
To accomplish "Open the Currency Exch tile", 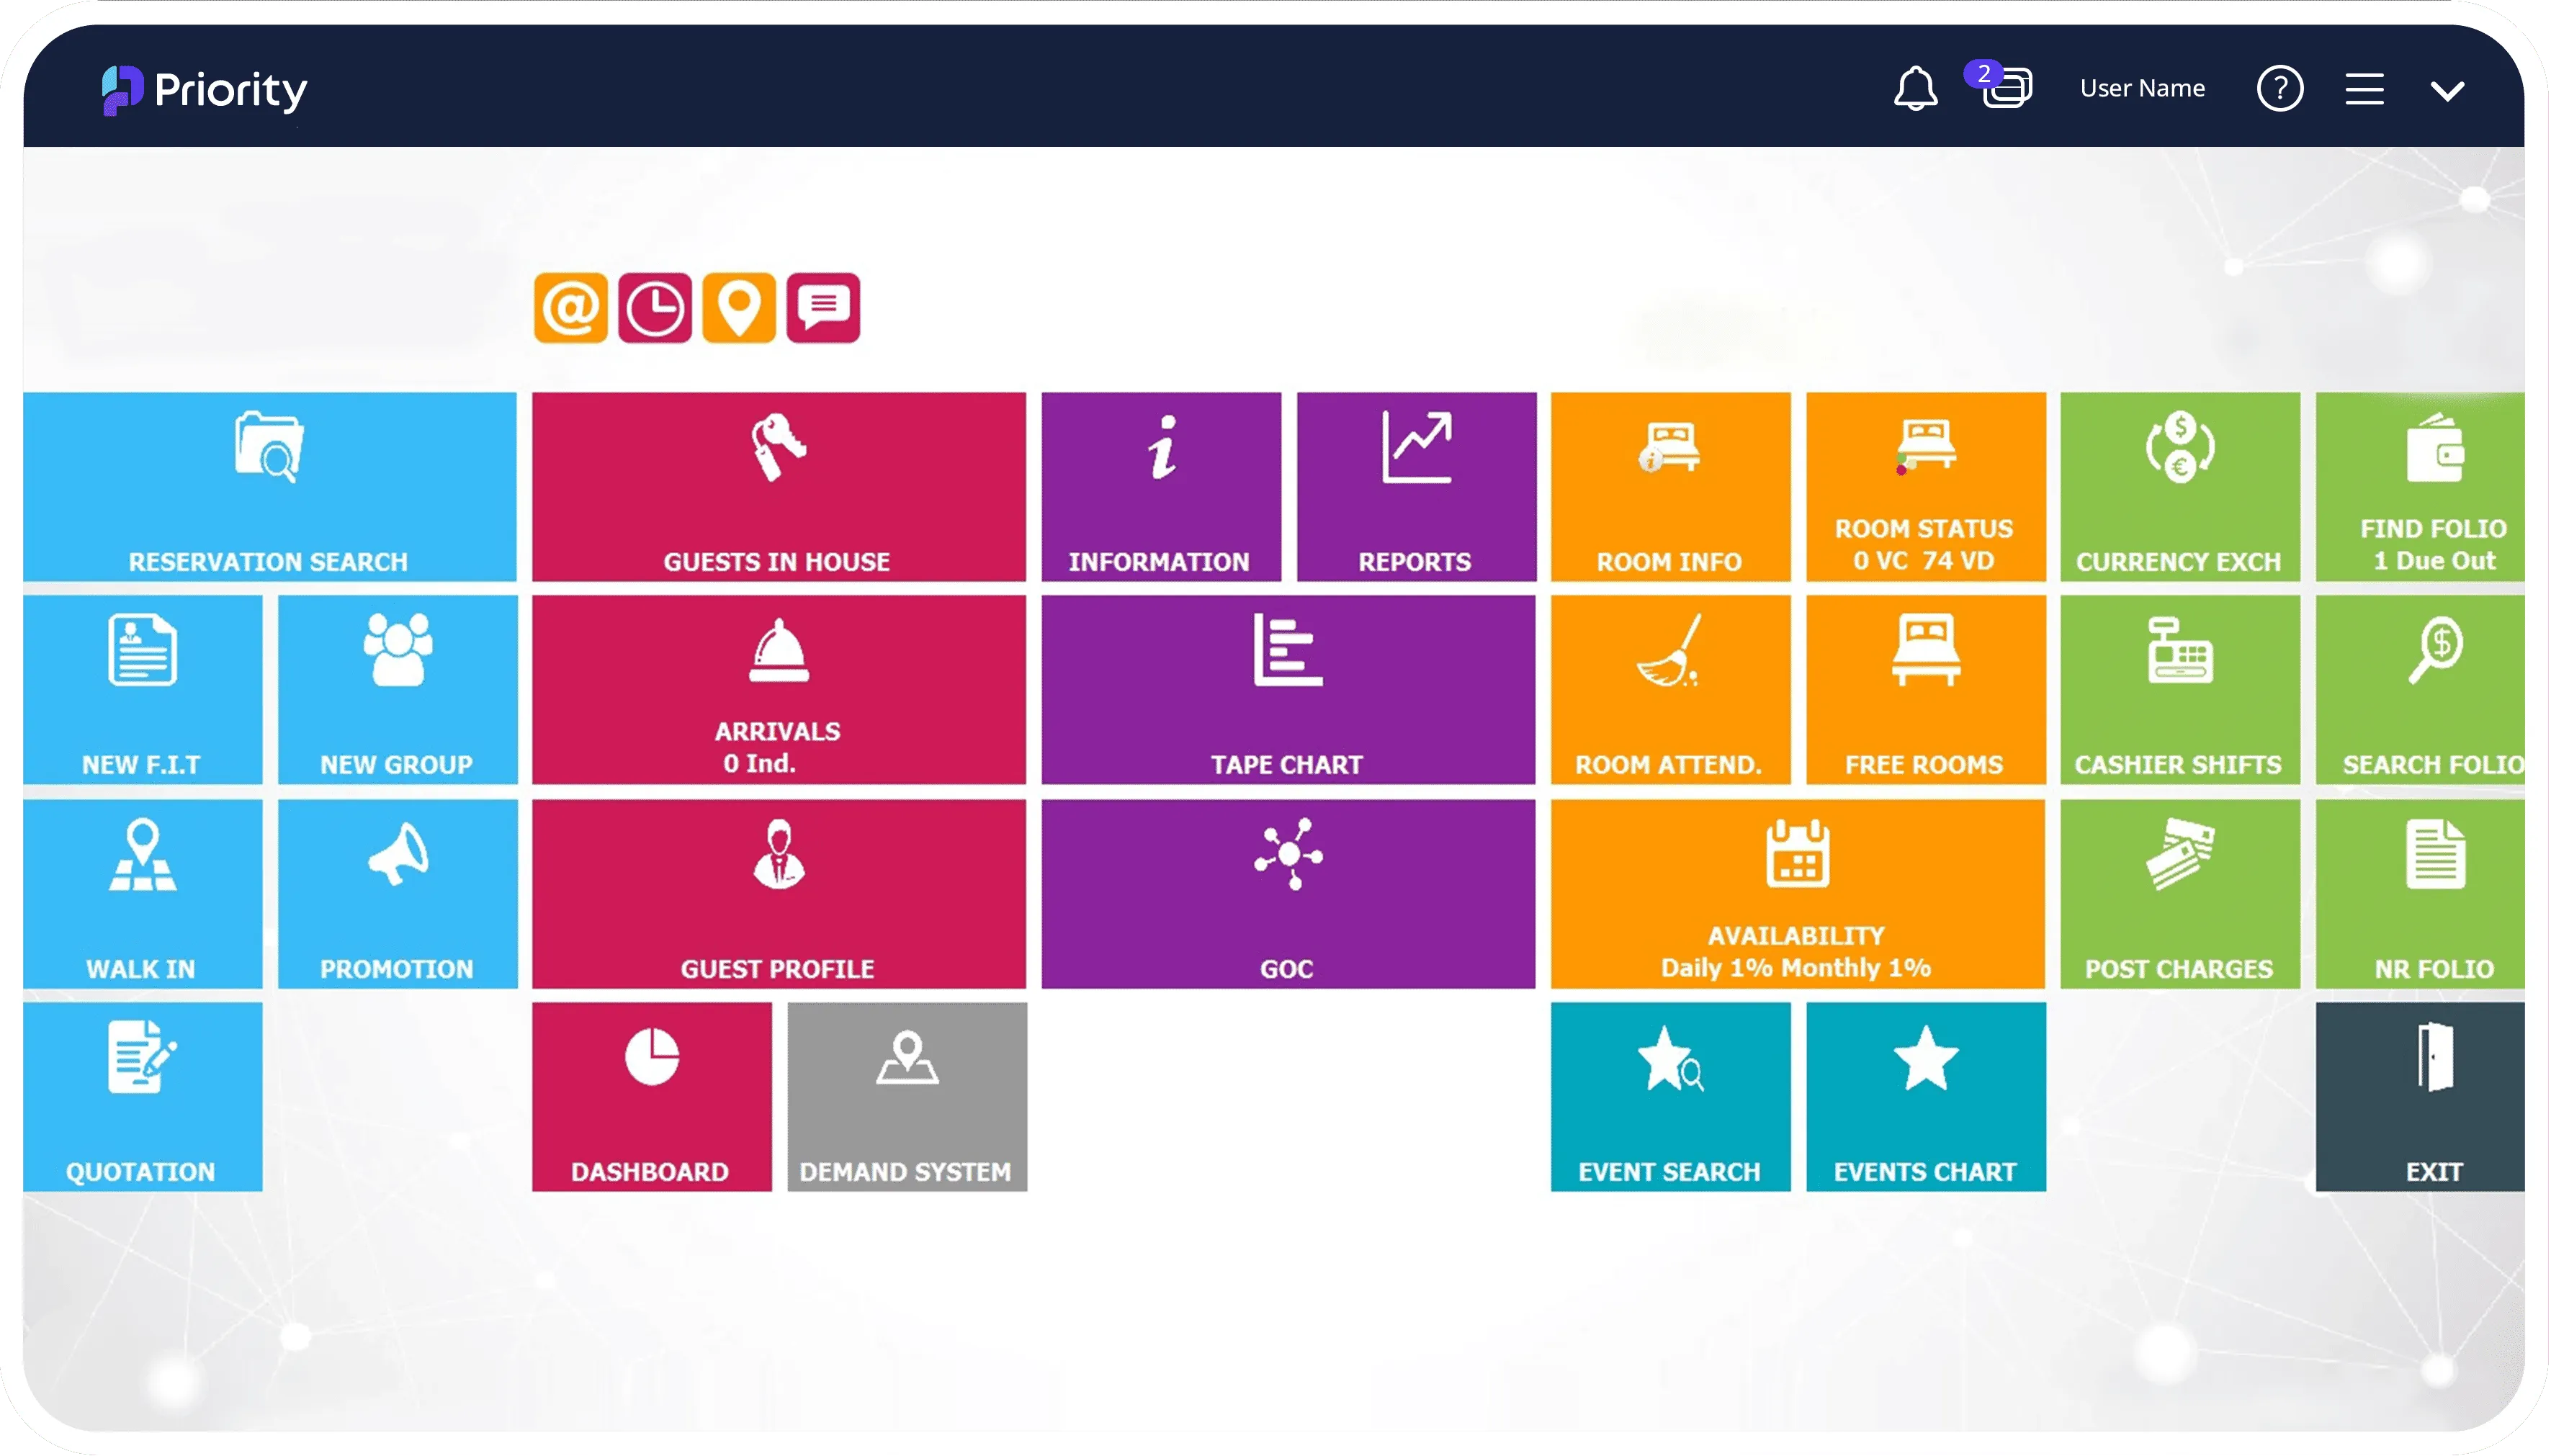I will click(2179, 487).
